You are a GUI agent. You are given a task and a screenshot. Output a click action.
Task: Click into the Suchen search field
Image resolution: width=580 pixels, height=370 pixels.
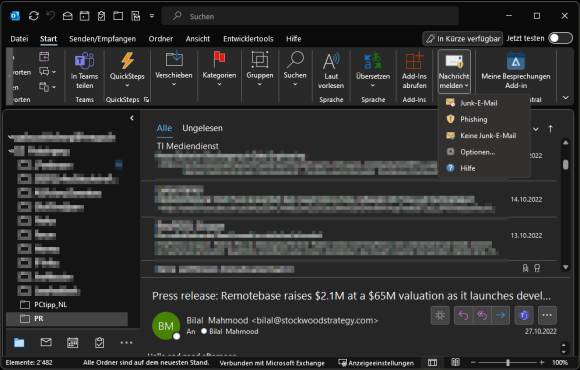[310, 16]
